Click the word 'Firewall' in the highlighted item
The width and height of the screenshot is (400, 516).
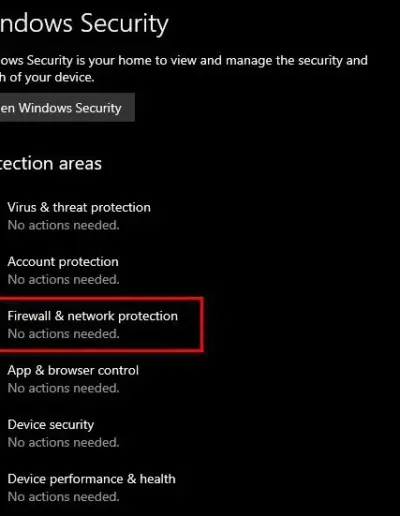click(x=29, y=316)
